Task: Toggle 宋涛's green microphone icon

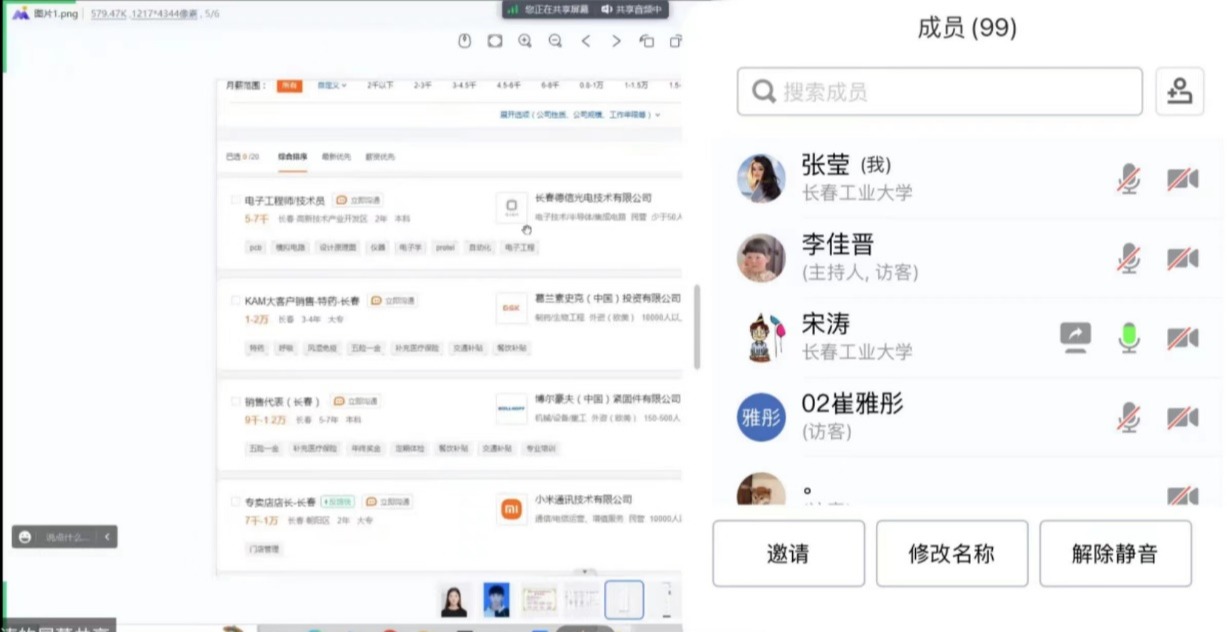Action: coord(1129,338)
